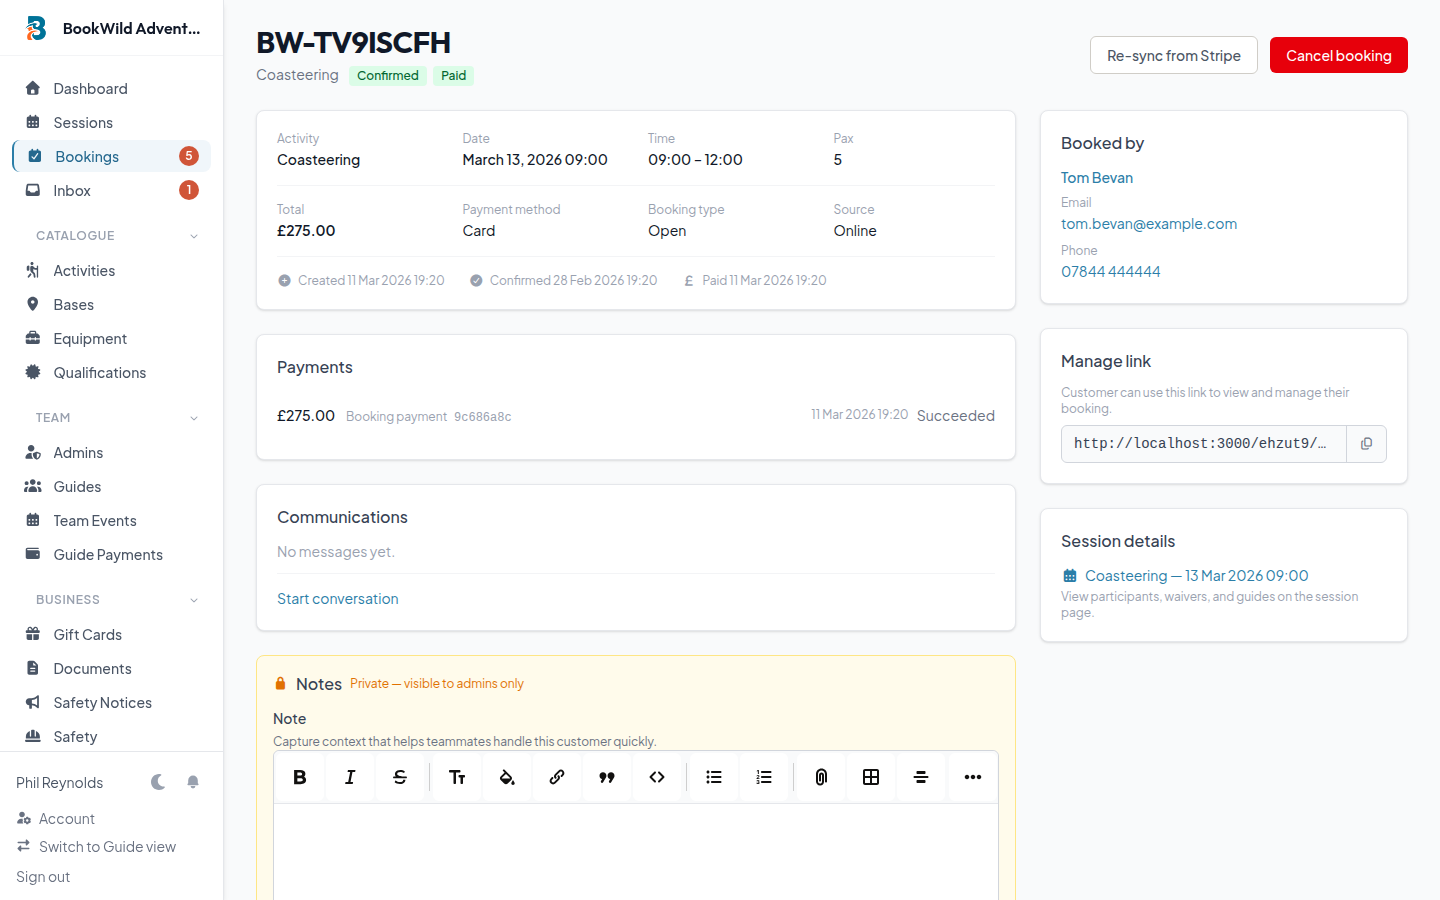Toggle strikethrough text formatting

click(x=400, y=777)
